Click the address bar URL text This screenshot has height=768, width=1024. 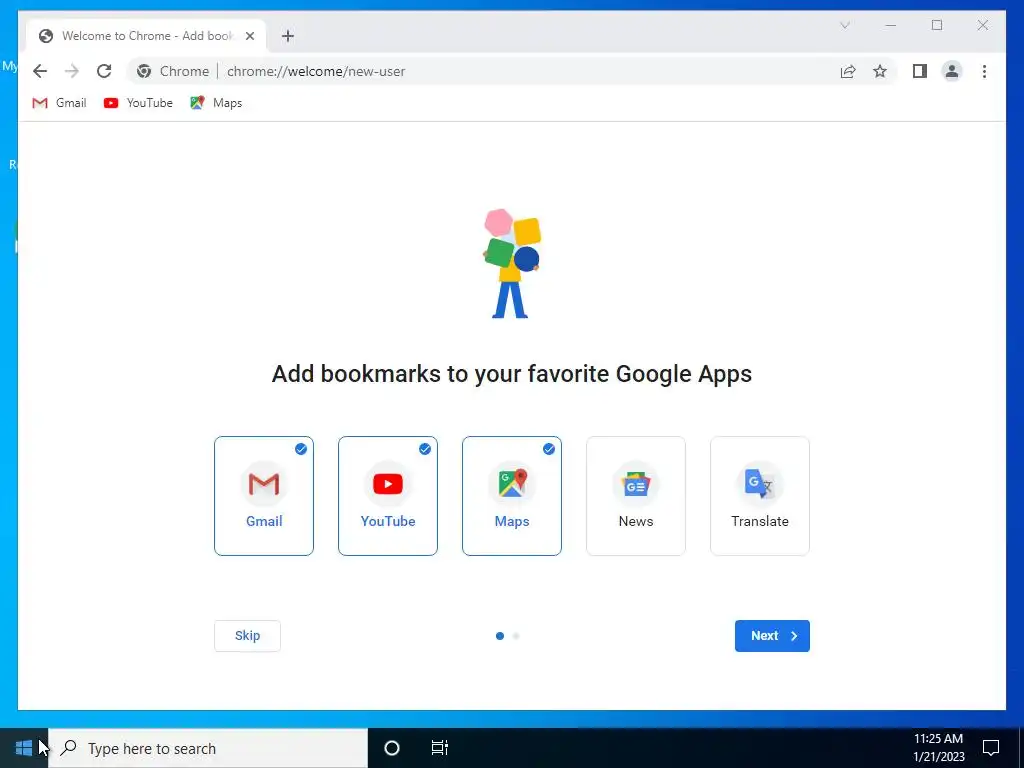point(316,71)
